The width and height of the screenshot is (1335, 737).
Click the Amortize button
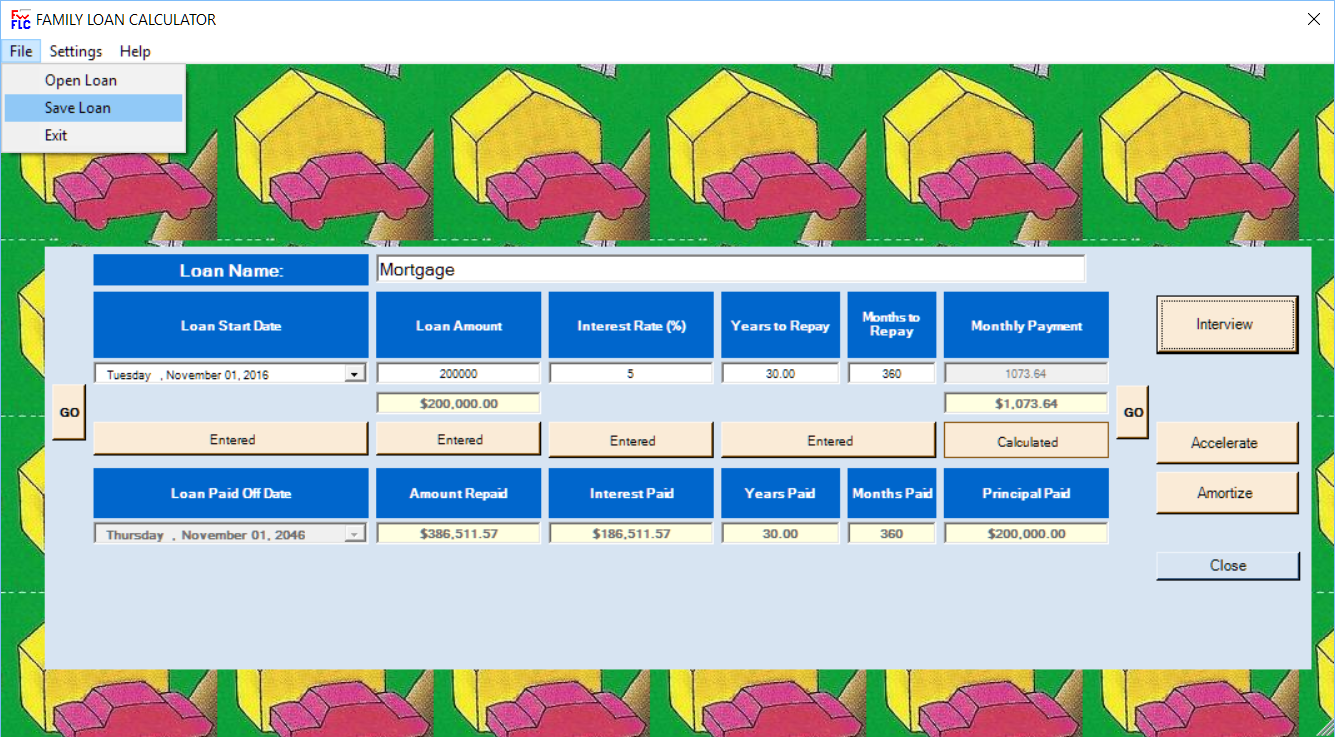pyautogui.click(x=1227, y=492)
